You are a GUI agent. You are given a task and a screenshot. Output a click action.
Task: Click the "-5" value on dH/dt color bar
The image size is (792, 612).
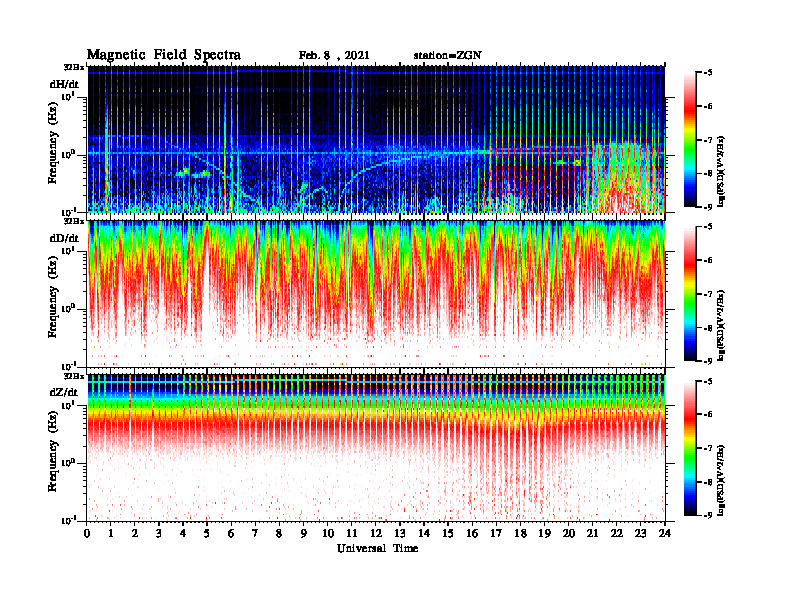708,73
